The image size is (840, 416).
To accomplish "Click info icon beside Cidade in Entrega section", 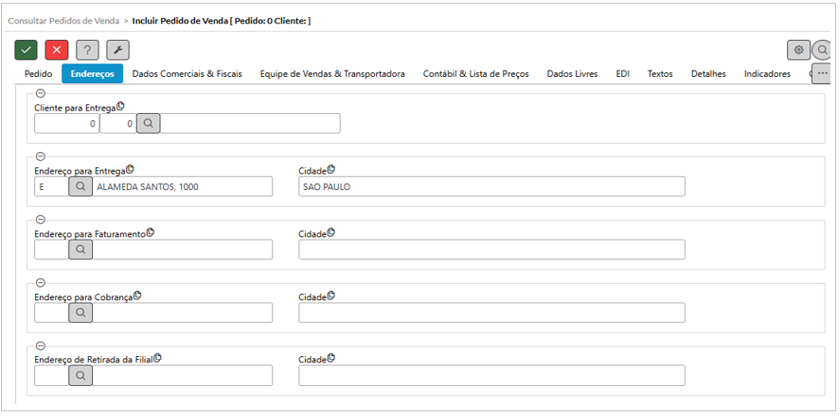I will (331, 169).
